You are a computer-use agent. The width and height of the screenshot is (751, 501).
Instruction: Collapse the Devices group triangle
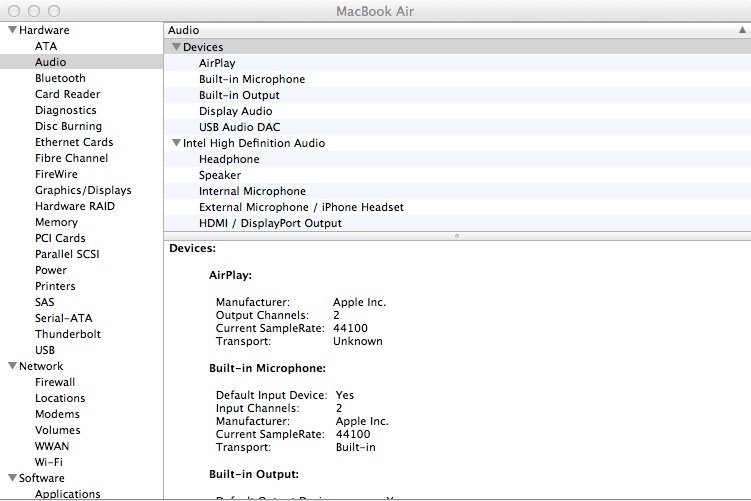tap(176, 46)
